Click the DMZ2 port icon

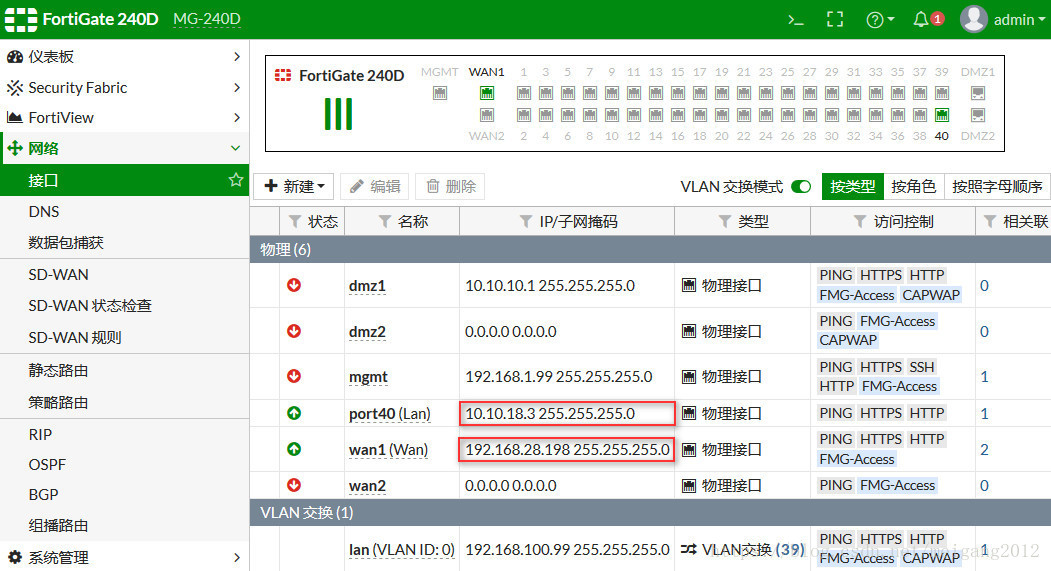click(978, 115)
